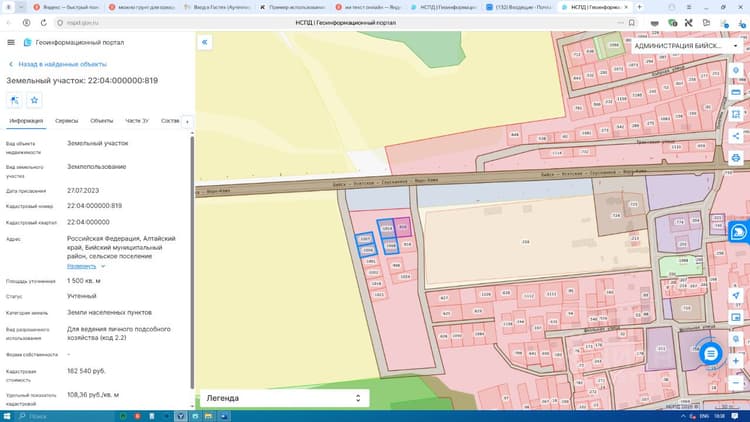Image resolution: width=750 pixels, height=422 pixels.
Task: Select the area value 1 500 кв. м
Action: point(84,281)
